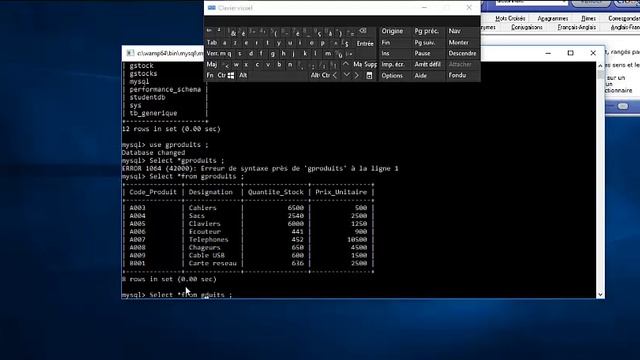This screenshot has height=360, width=640.
Task: Click the letter q key
Action: 229,53
